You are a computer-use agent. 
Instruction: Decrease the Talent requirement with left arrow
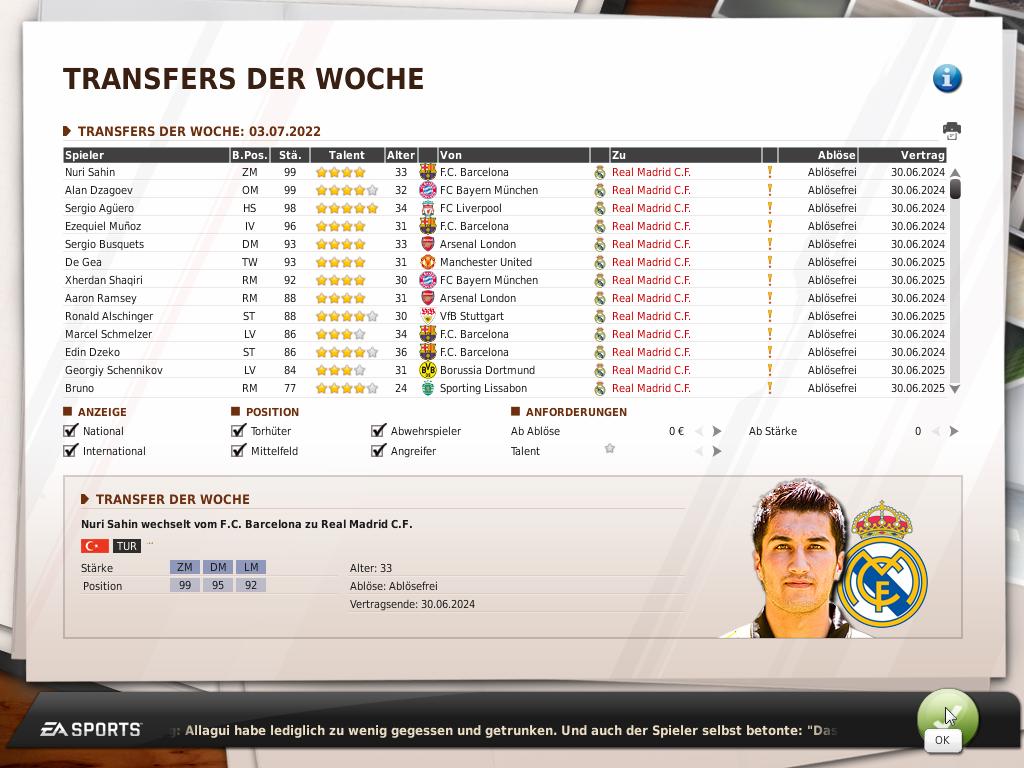click(699, 451)
